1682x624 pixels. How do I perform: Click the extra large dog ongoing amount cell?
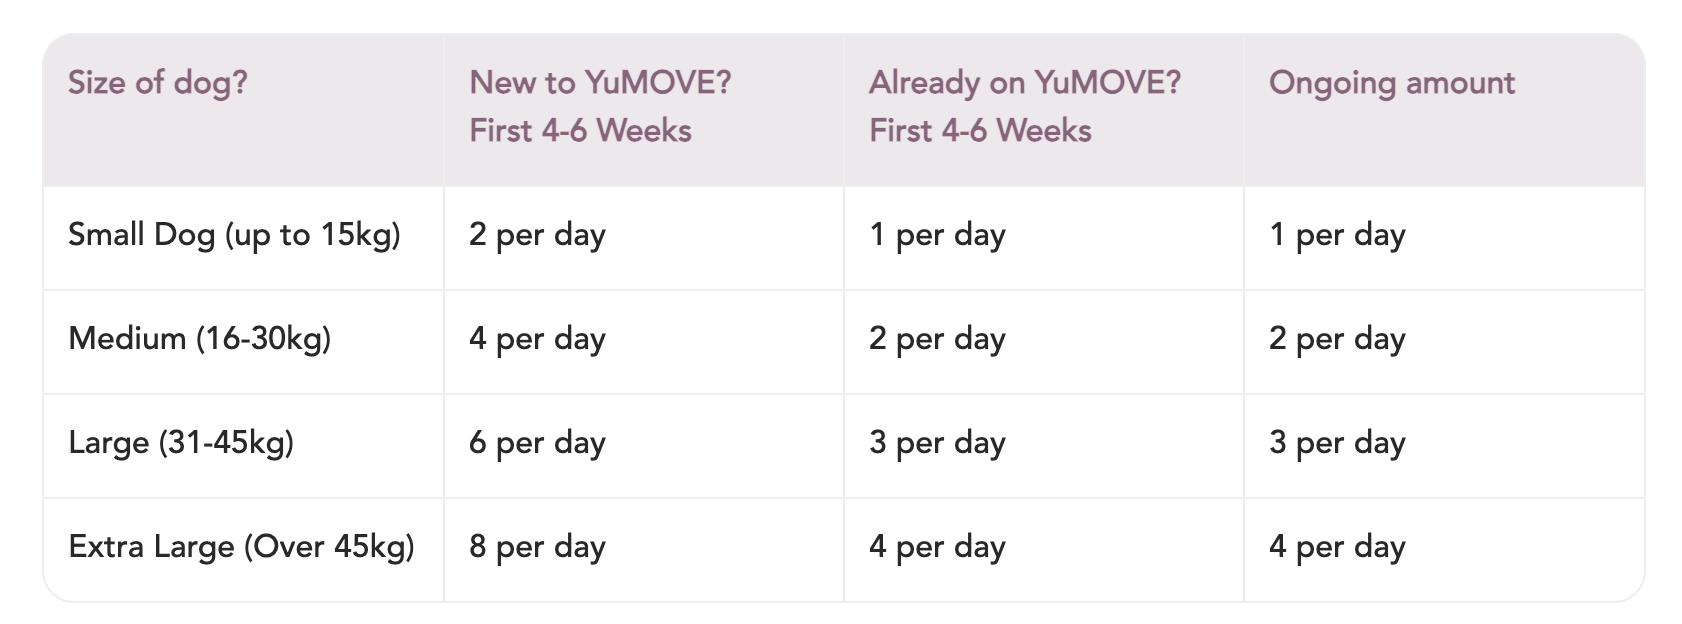pyautogui.click(x=1337, y=547)
